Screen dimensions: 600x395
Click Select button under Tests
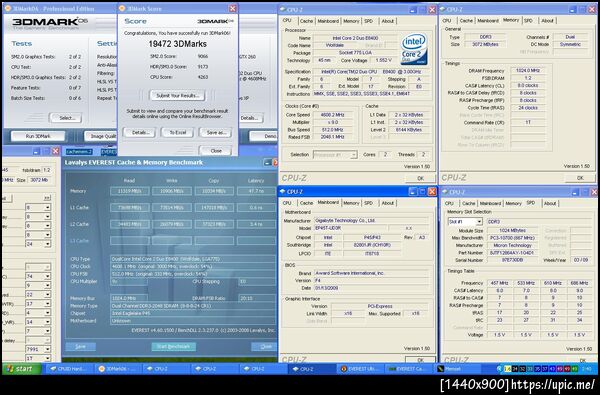pyautogui.click(x=66, y=118)
